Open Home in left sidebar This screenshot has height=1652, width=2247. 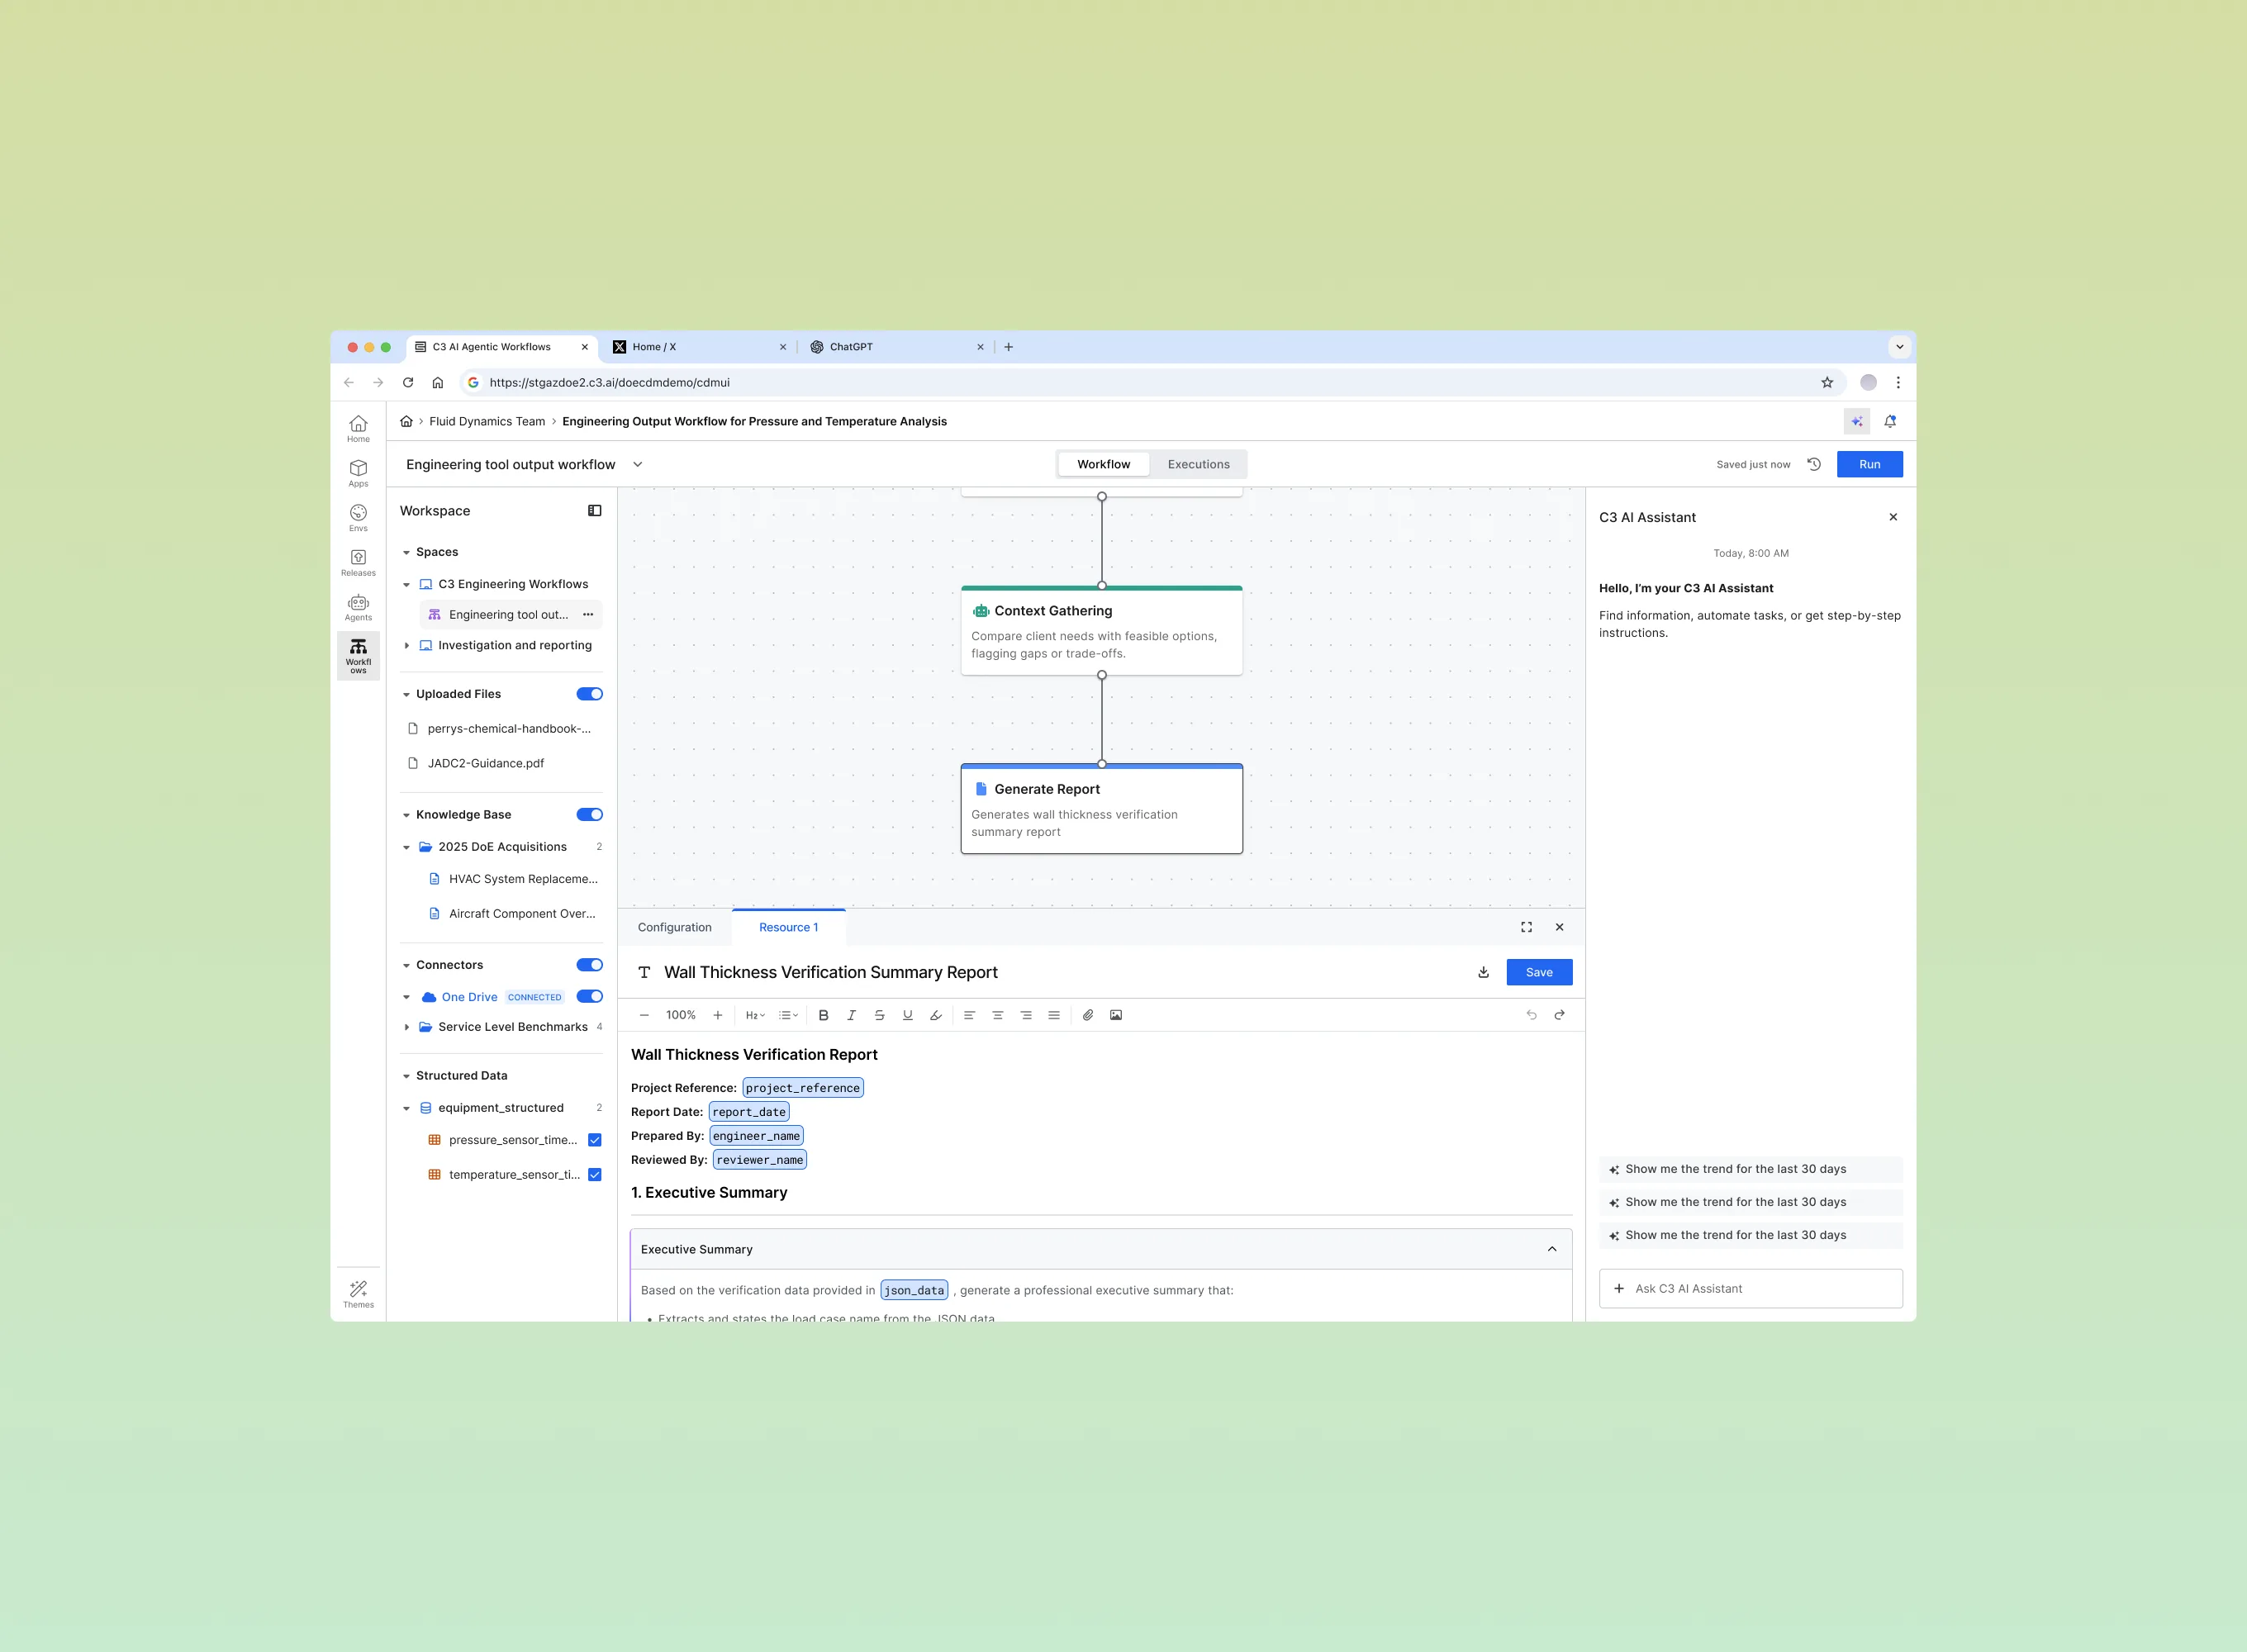(358, 429)
